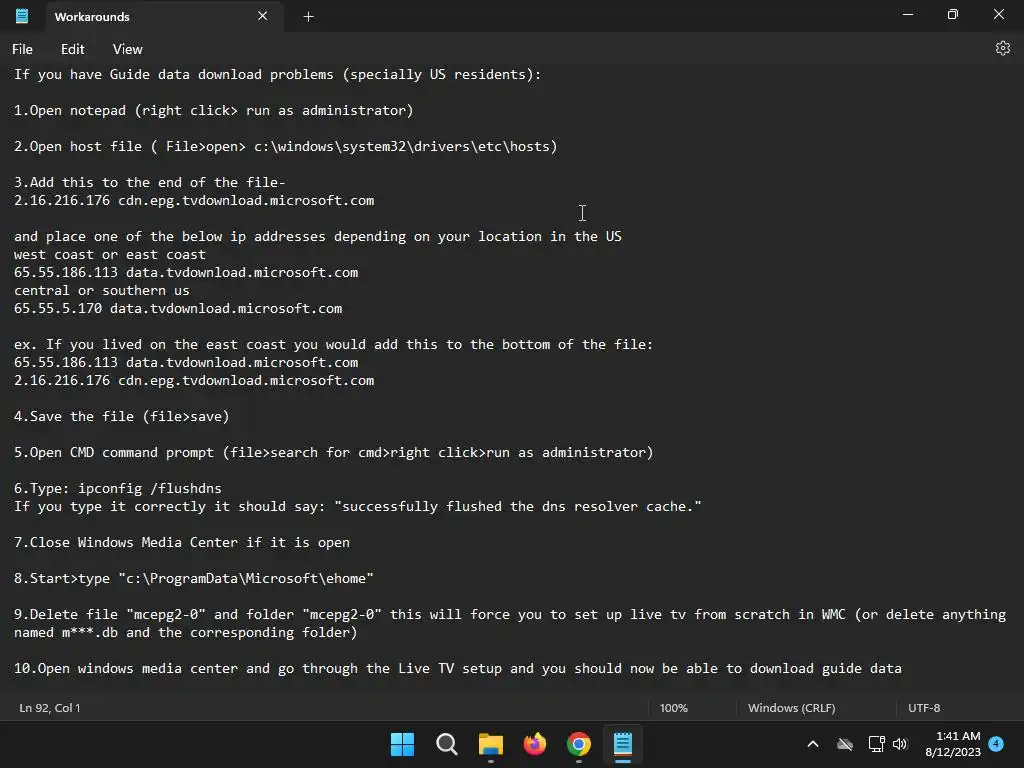The image size is (1024, 768).
Task: Click Notepad icon on taskbar
Action: pyautogui.click(x=623, y=744)
